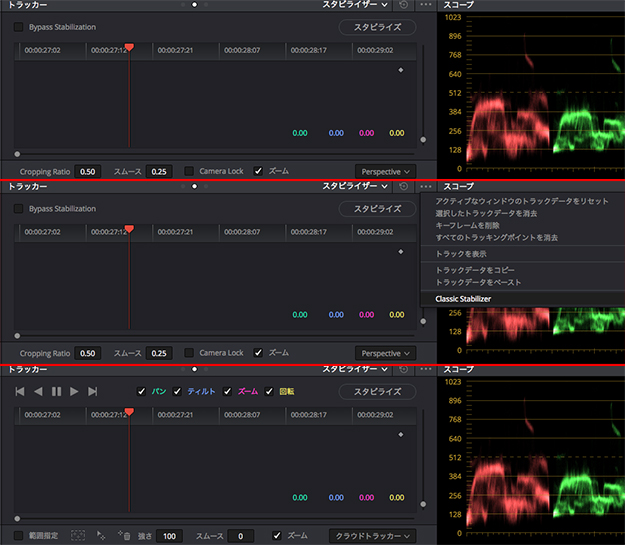This screenshot has height=545, width=625.
Task: Click the pause tracking button
Action: pos(56,391)
